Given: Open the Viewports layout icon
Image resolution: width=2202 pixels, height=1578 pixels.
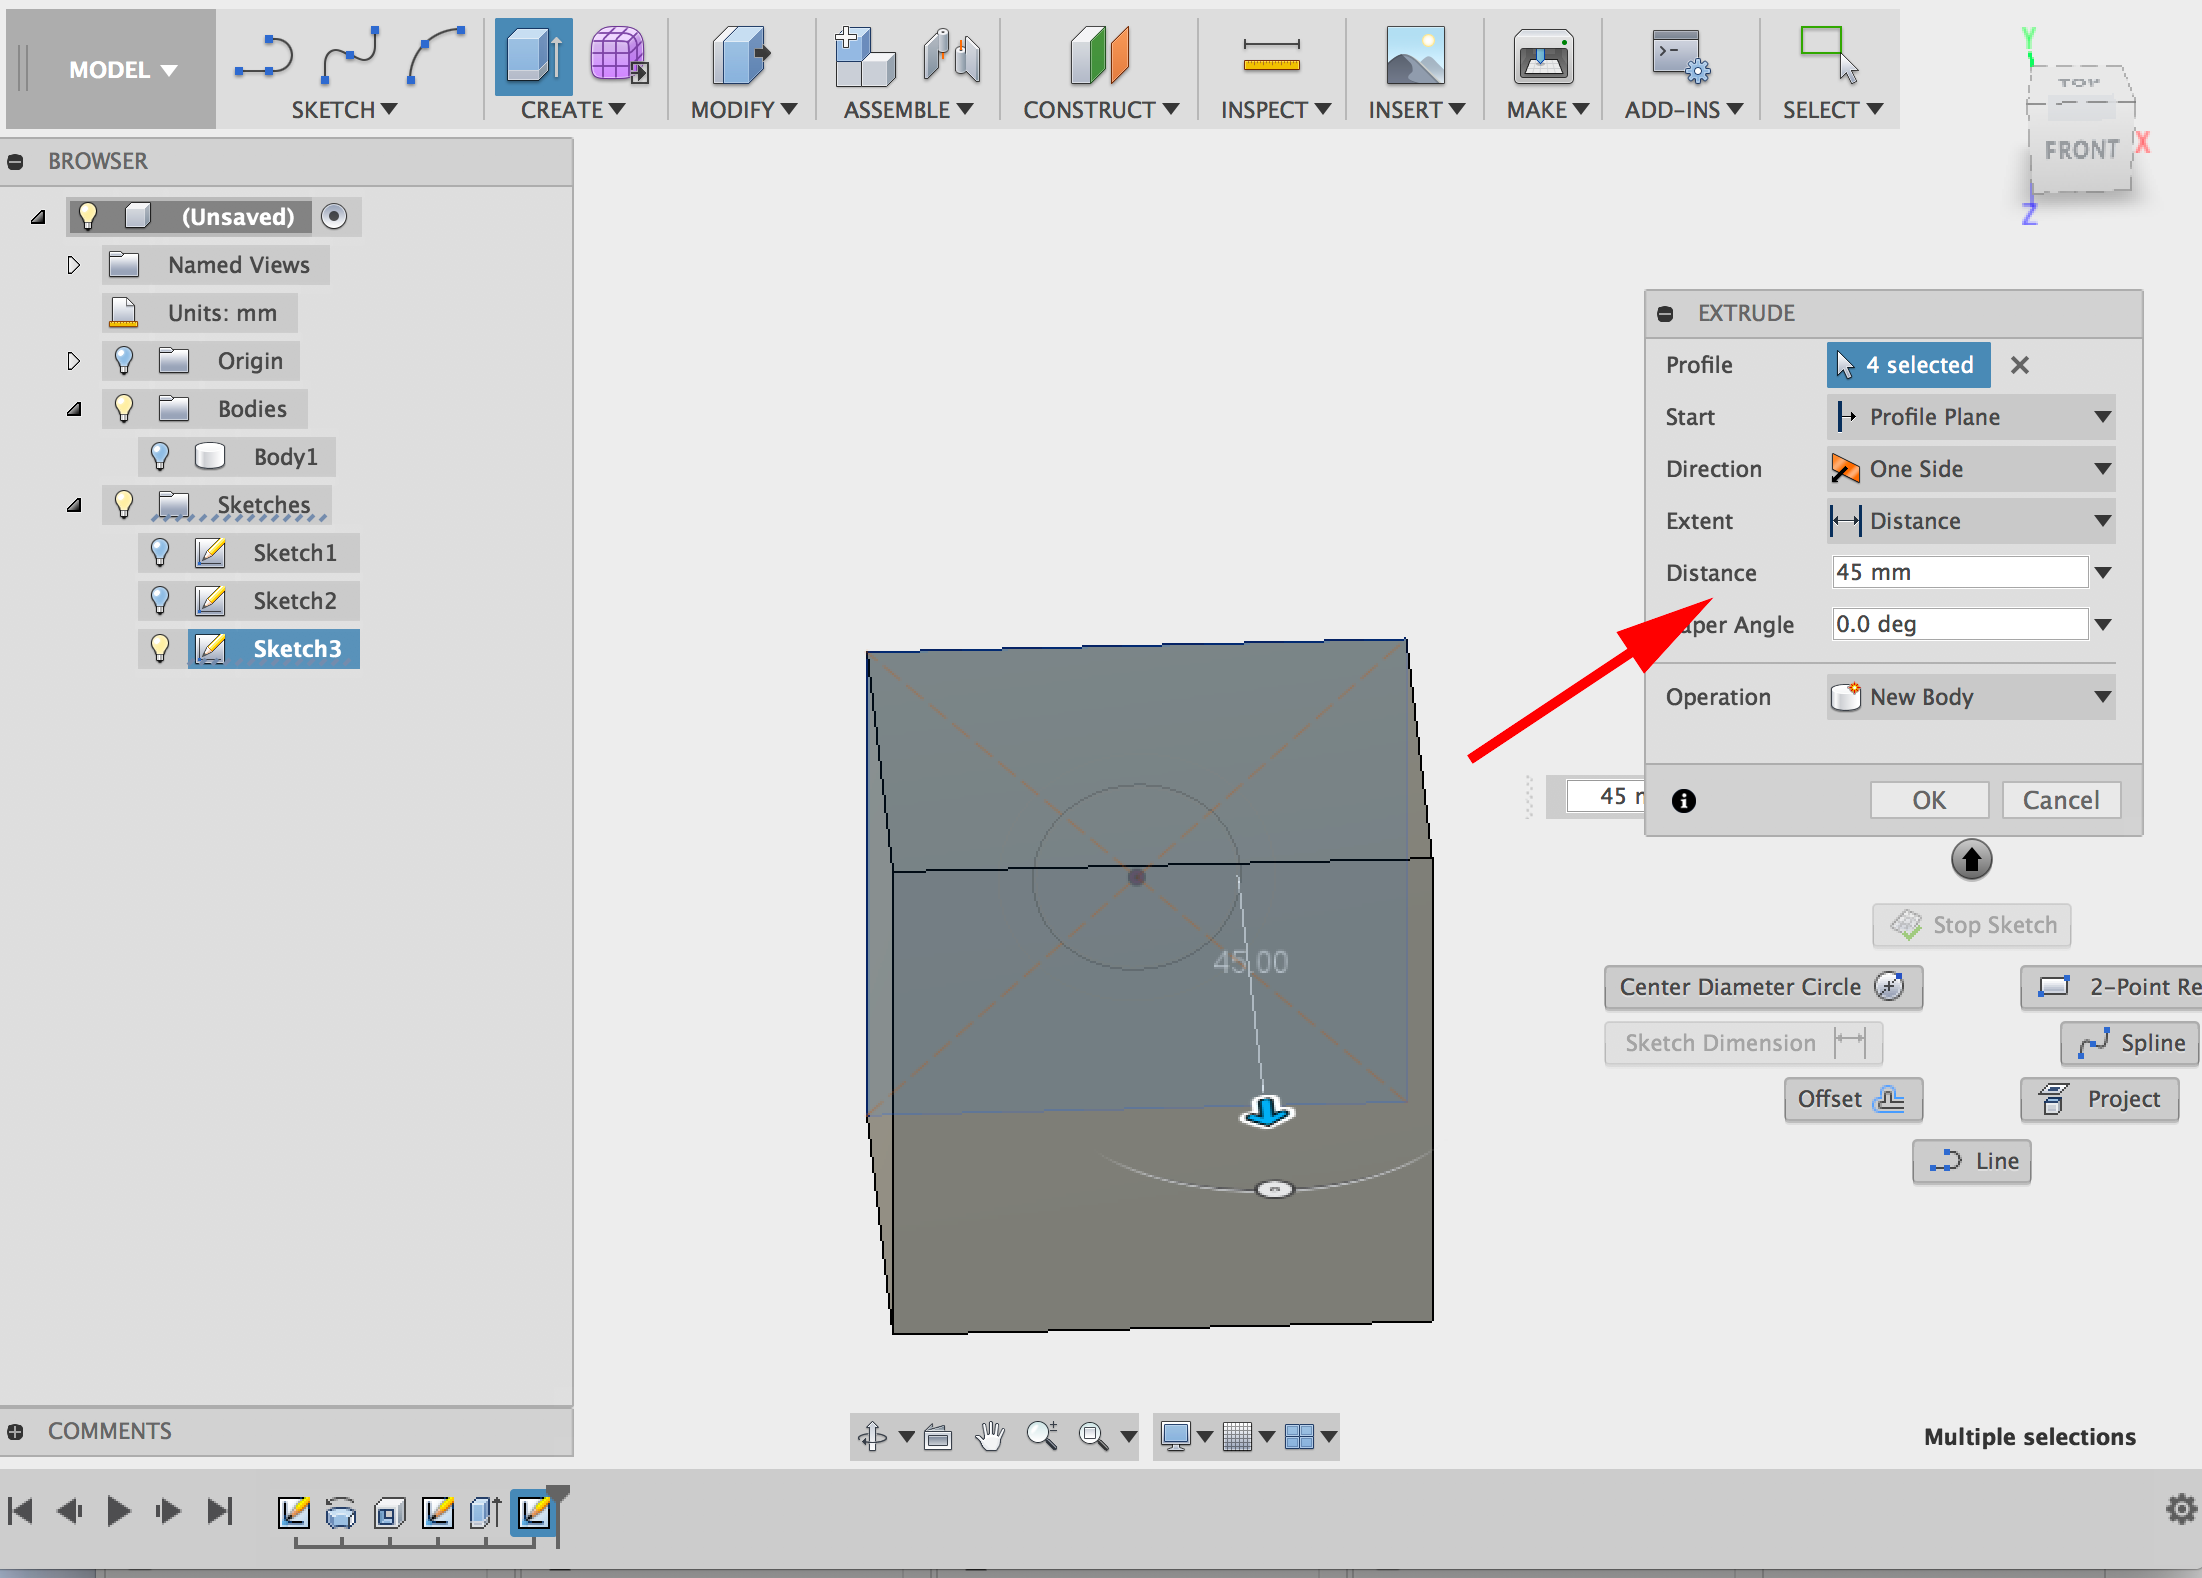Looking at the screenshot, I should [x=1299, y=1436].
